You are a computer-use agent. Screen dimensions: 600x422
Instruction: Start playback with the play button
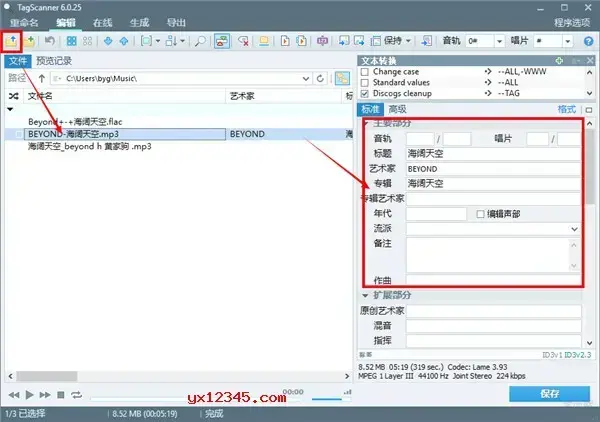tap(29, 394)
